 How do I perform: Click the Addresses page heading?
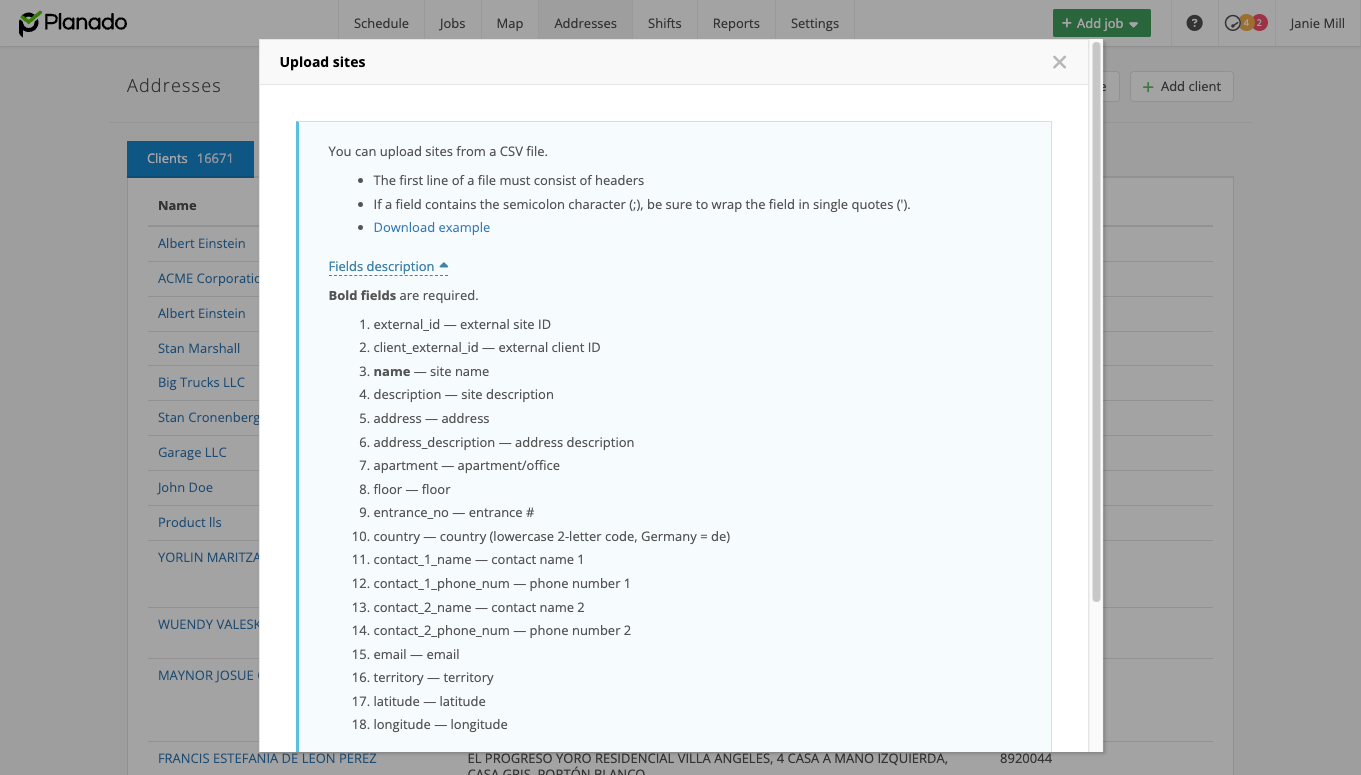tap(174, 86)
